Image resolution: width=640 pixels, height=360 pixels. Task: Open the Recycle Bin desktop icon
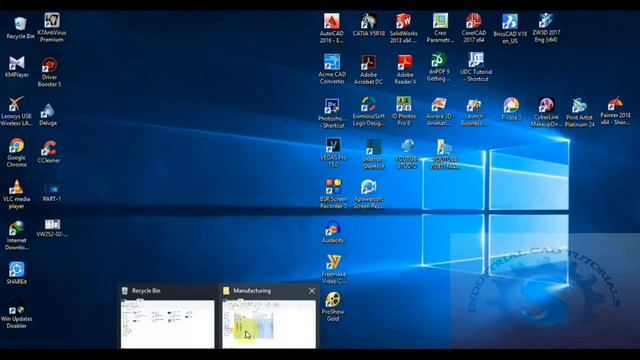click(20, 28)
